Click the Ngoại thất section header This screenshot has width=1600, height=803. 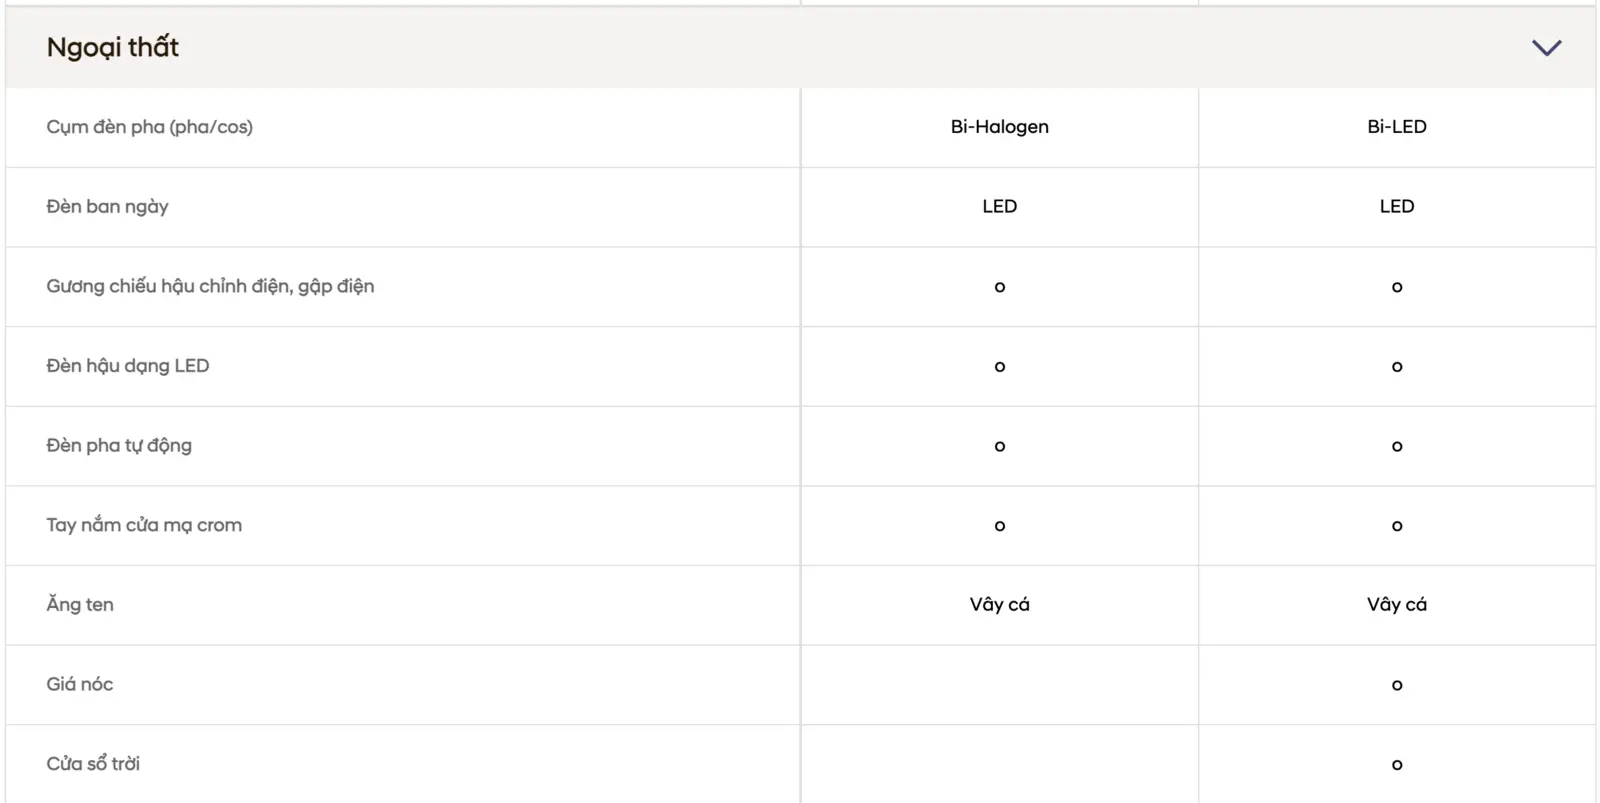click(800, 48)
